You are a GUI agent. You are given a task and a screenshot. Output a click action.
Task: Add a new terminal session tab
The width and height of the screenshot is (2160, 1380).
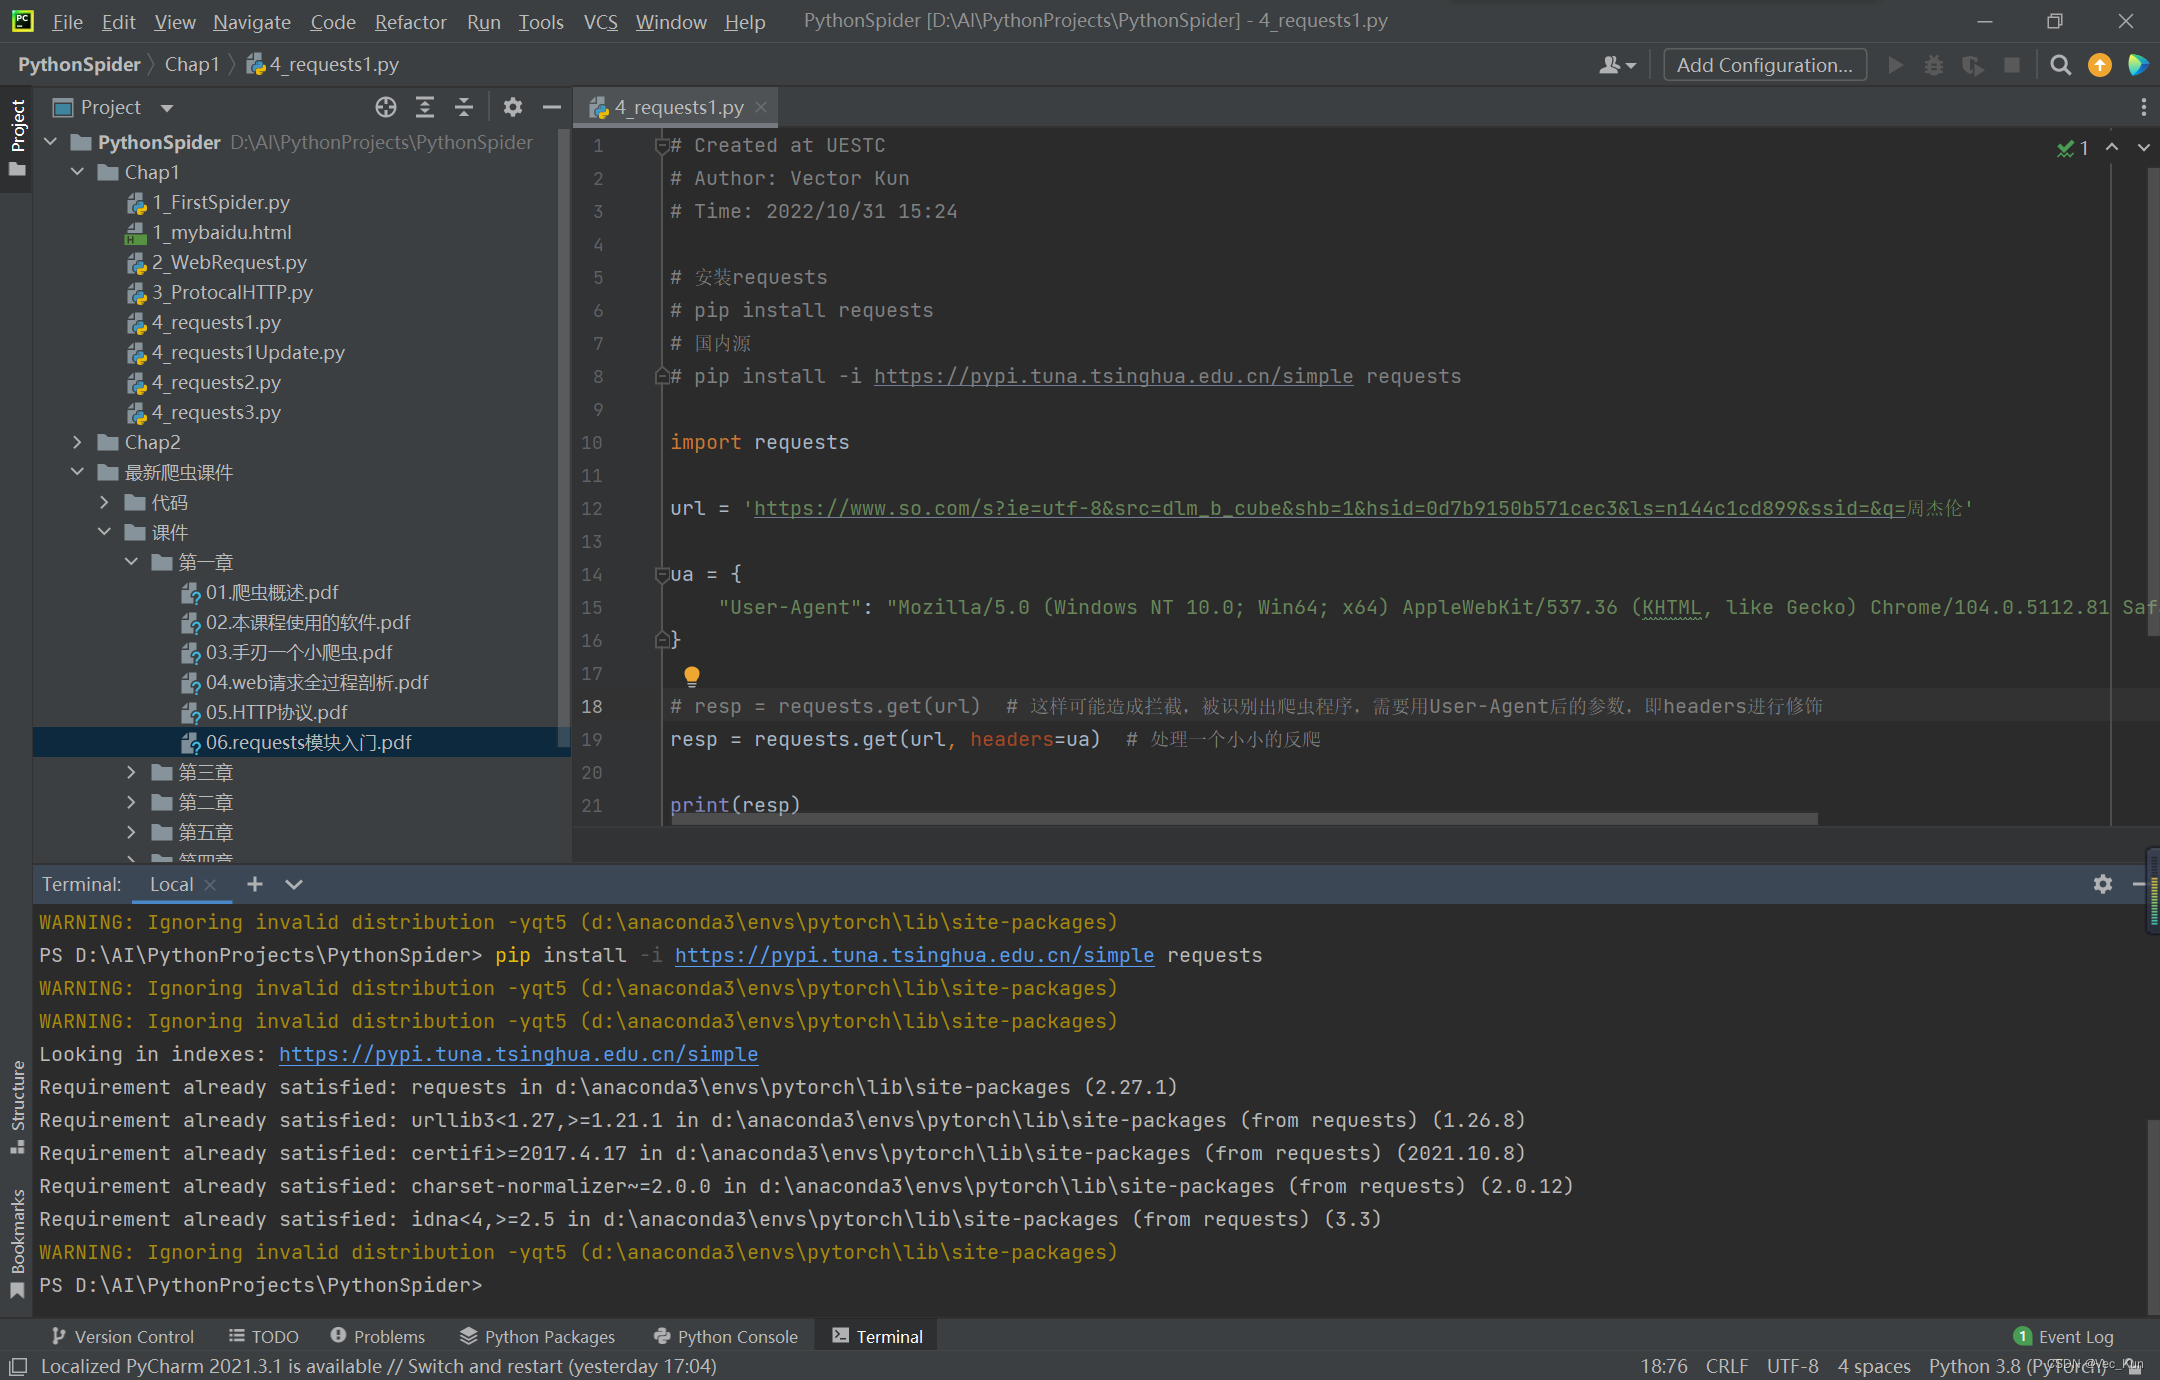[x=255, y=884]
